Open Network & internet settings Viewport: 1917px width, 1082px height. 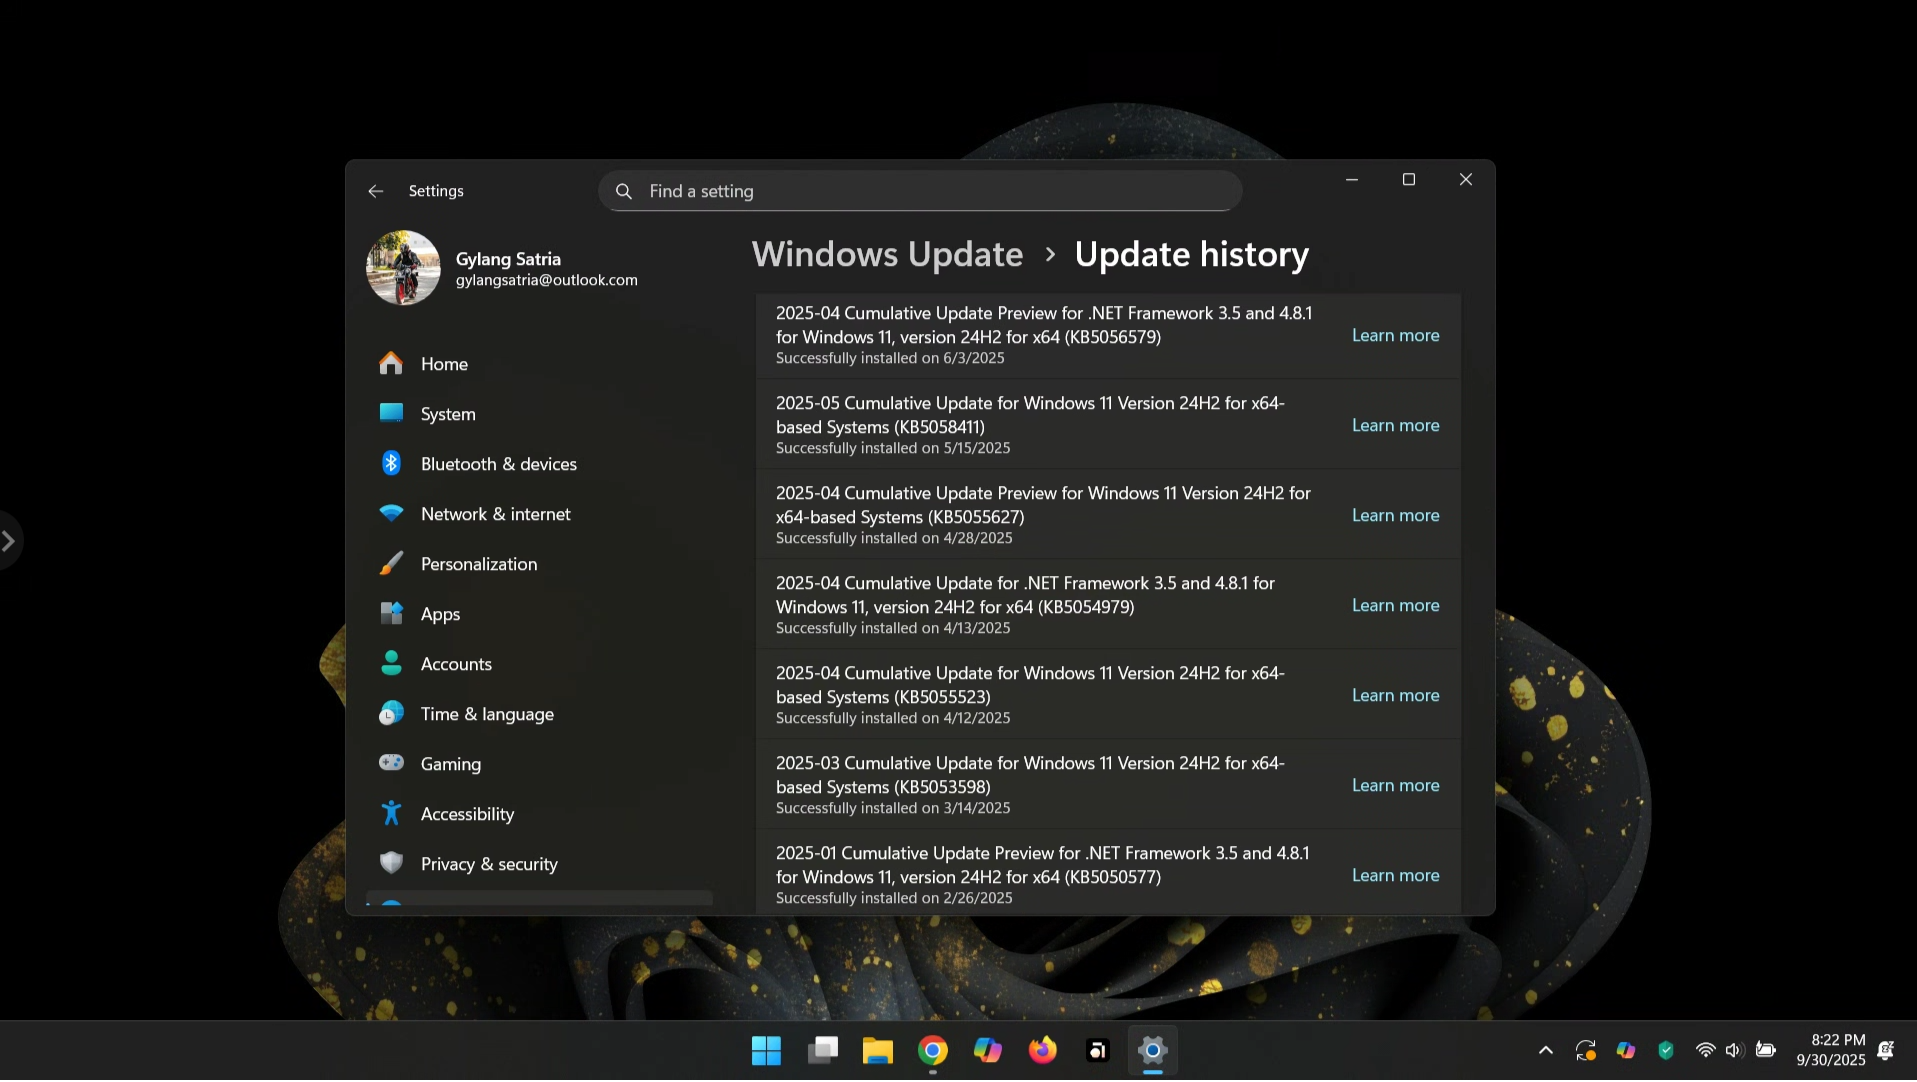540,514
